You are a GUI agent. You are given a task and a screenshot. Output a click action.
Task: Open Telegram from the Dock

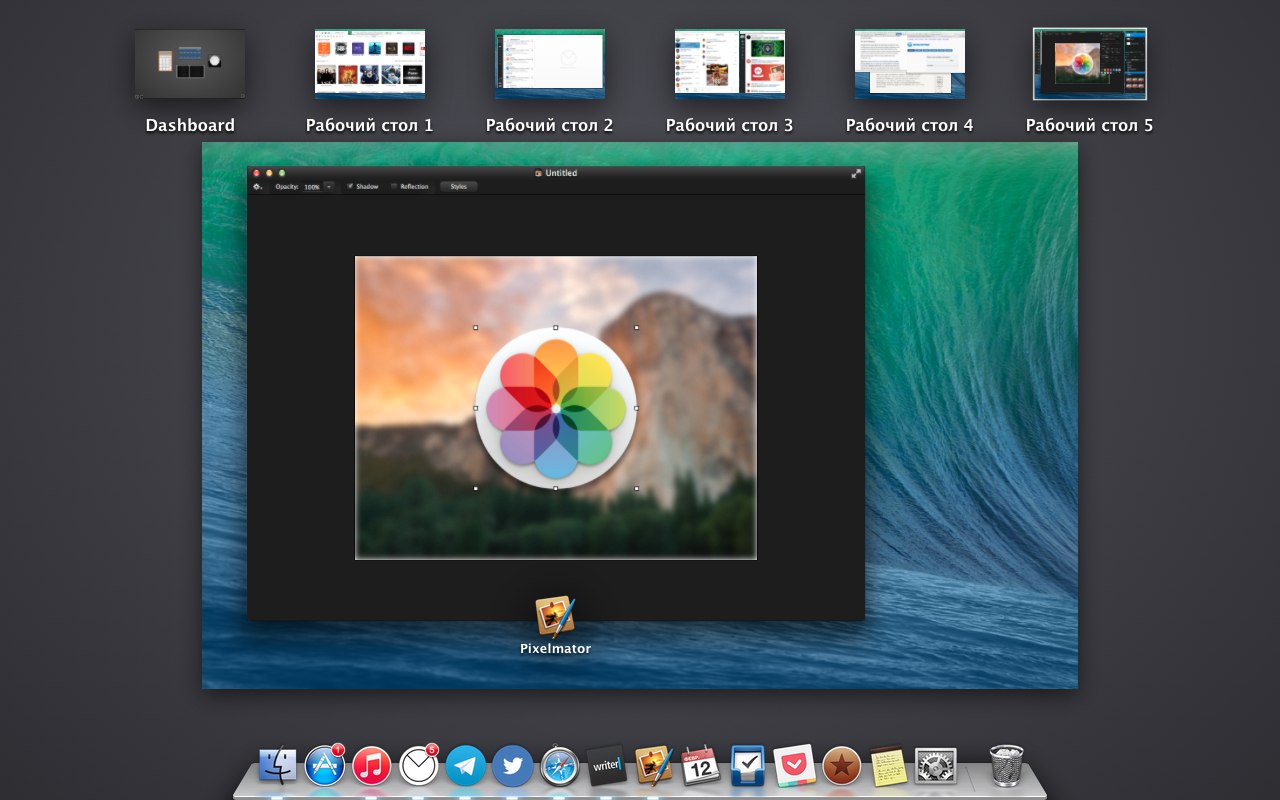tap(466, 766)
